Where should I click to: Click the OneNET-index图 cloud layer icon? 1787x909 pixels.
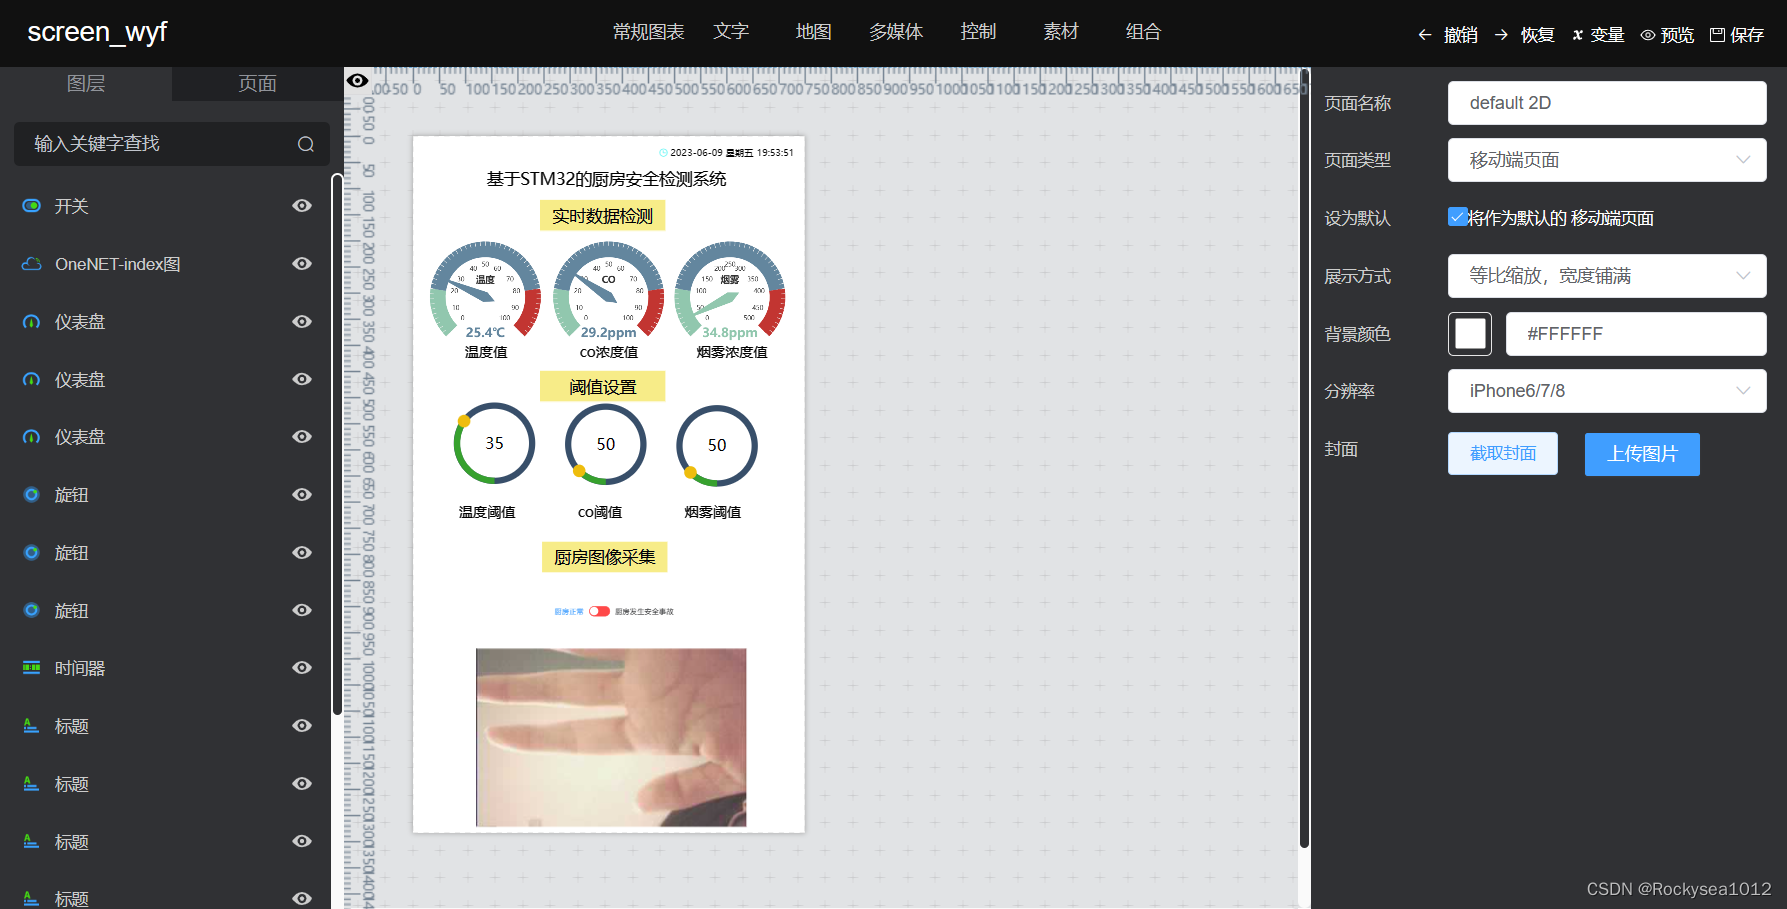click(x=30, y=263)
